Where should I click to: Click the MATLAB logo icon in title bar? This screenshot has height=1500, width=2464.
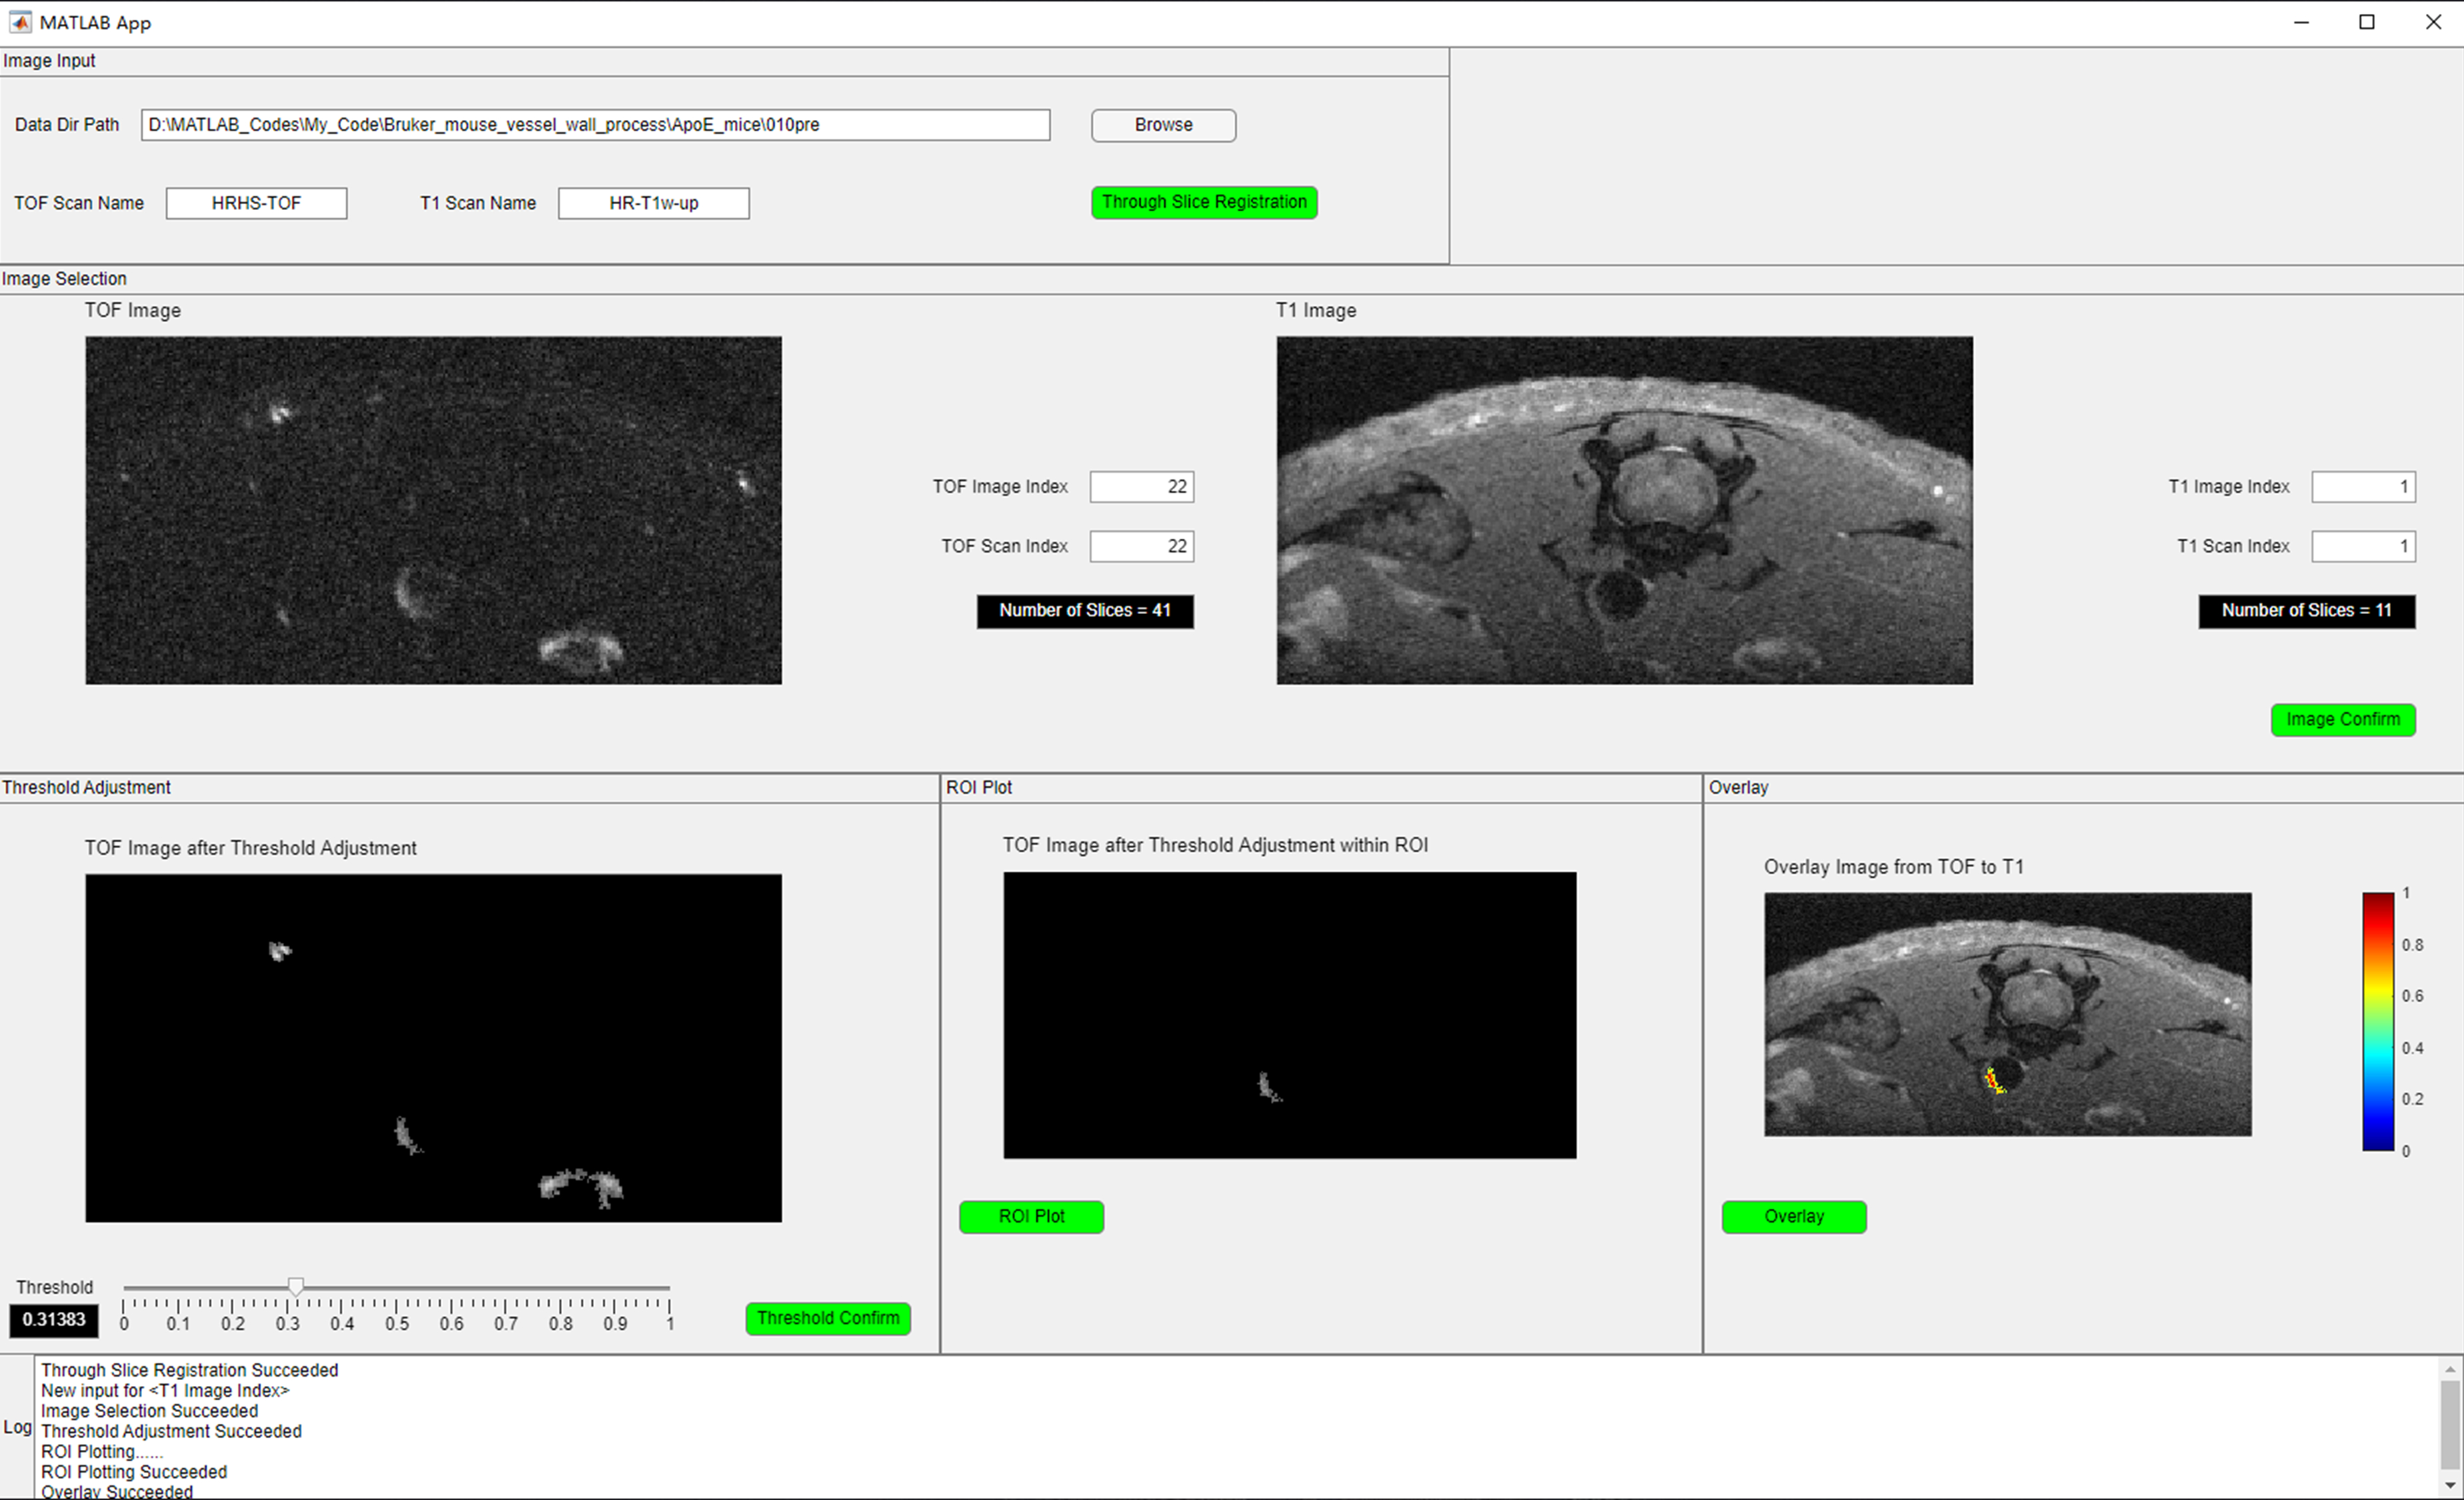click(x=20, y=22)
